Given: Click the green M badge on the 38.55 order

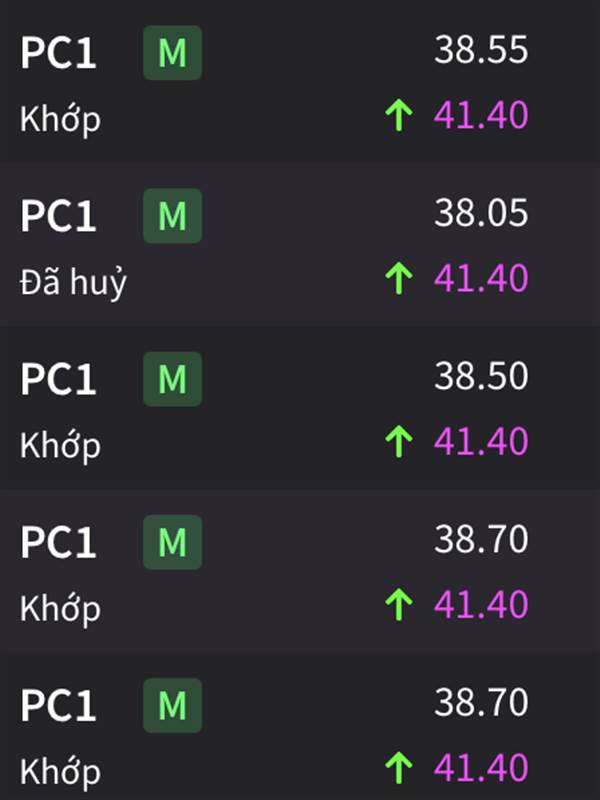Looking at the screenshot, I should click(172, 53).
